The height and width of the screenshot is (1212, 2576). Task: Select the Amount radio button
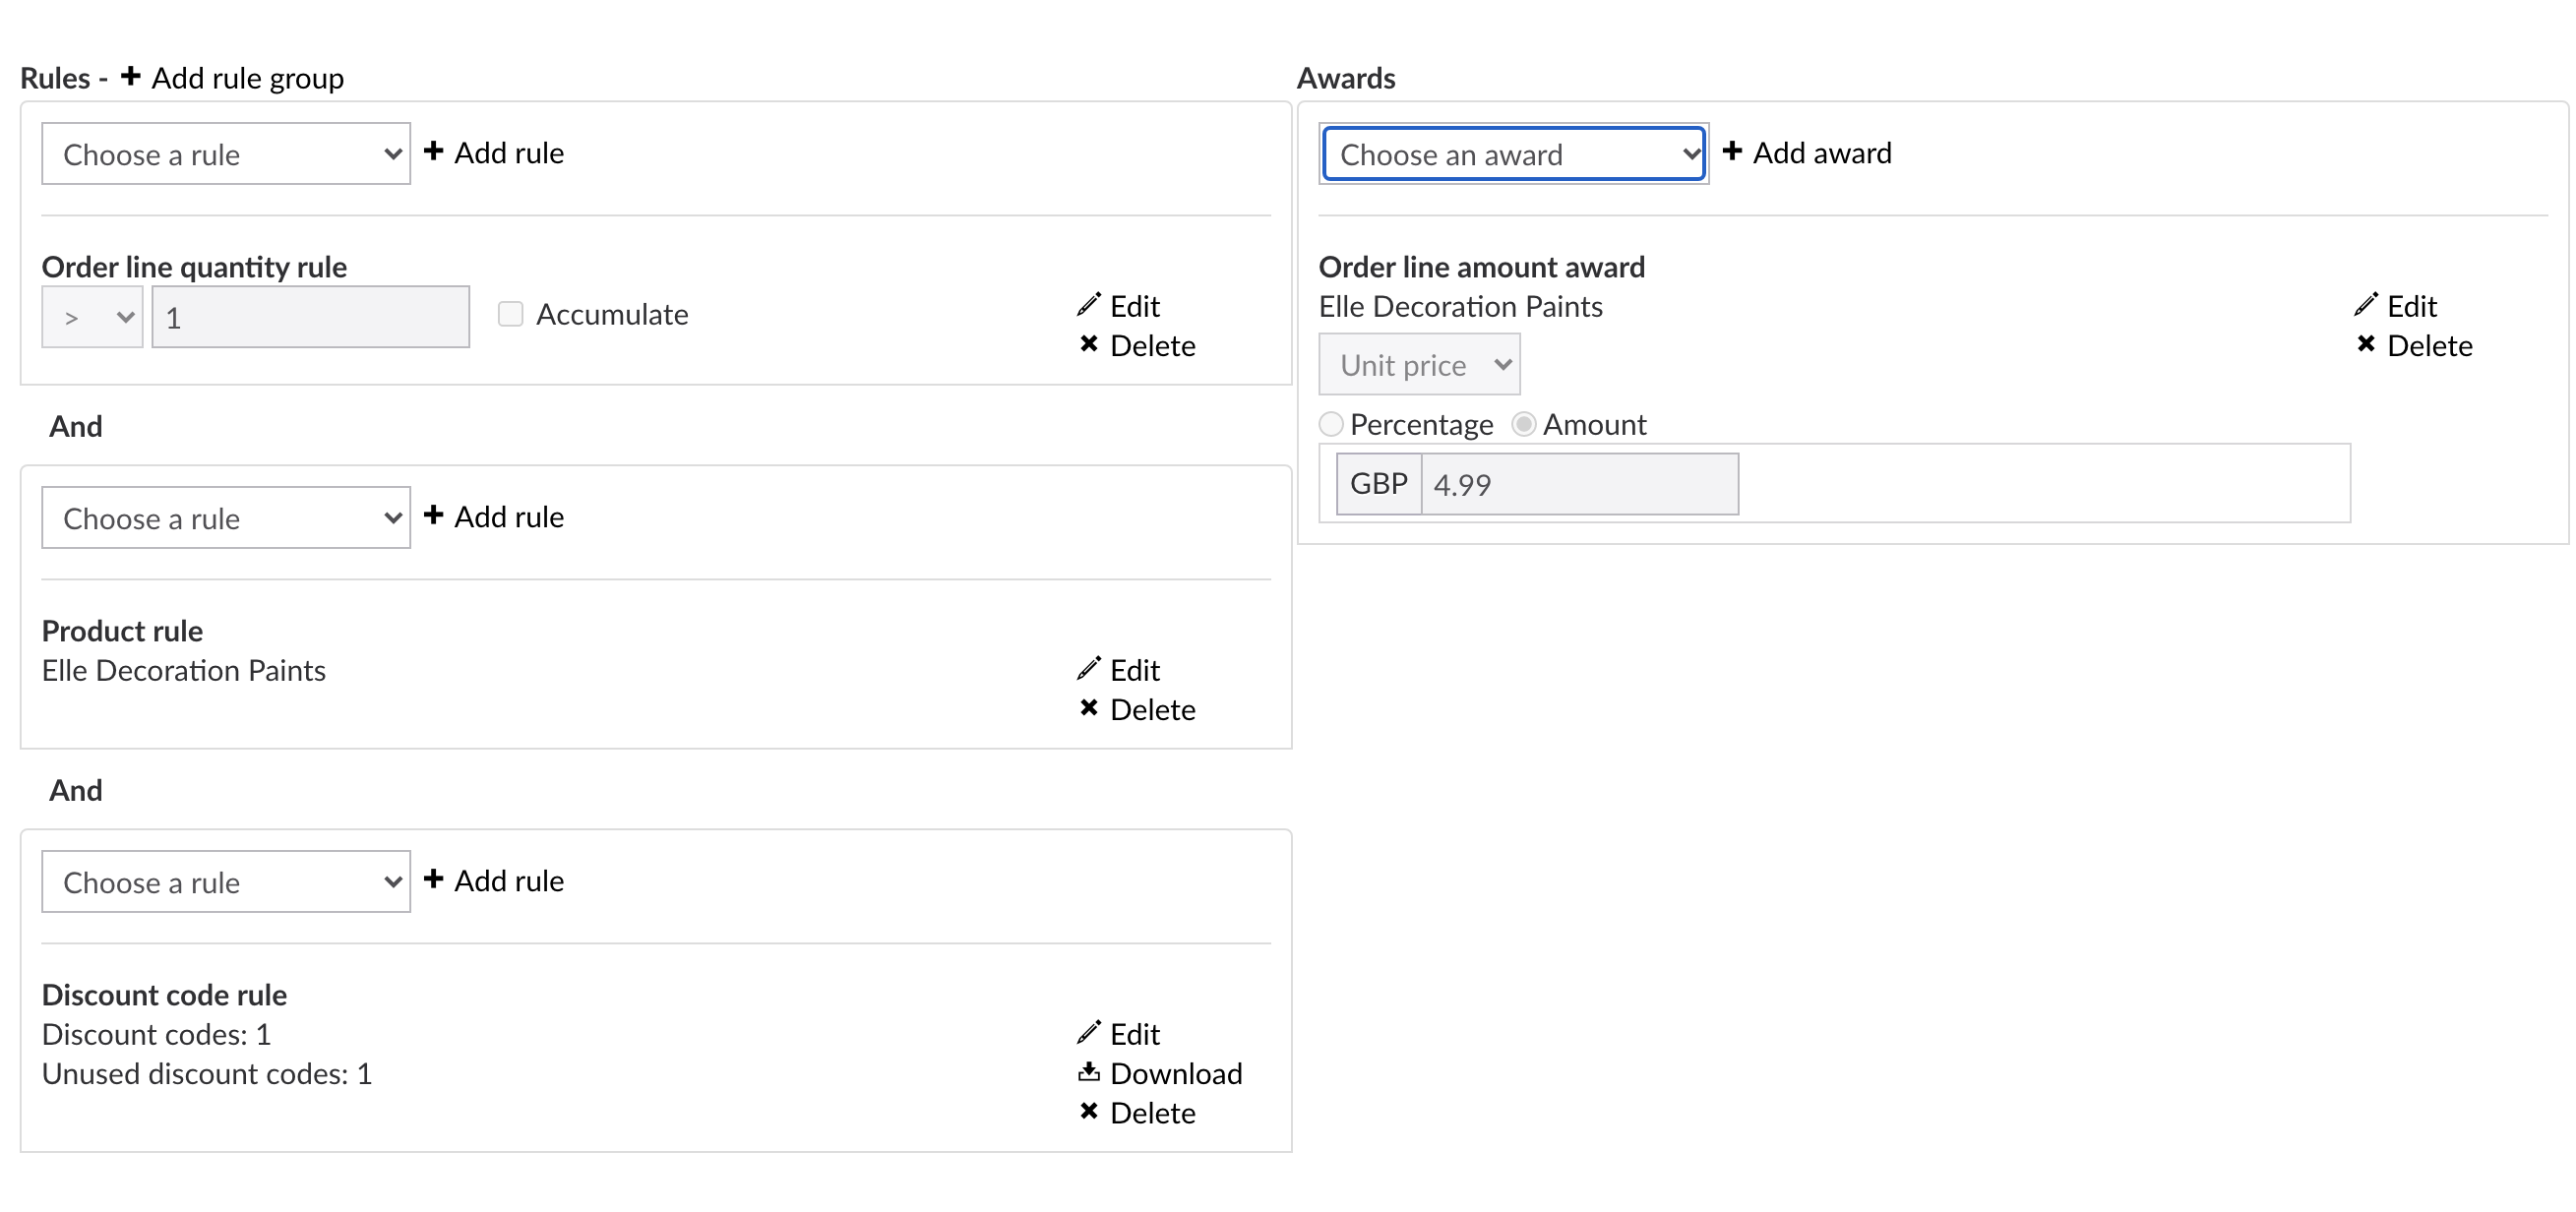coord(1523,424)
